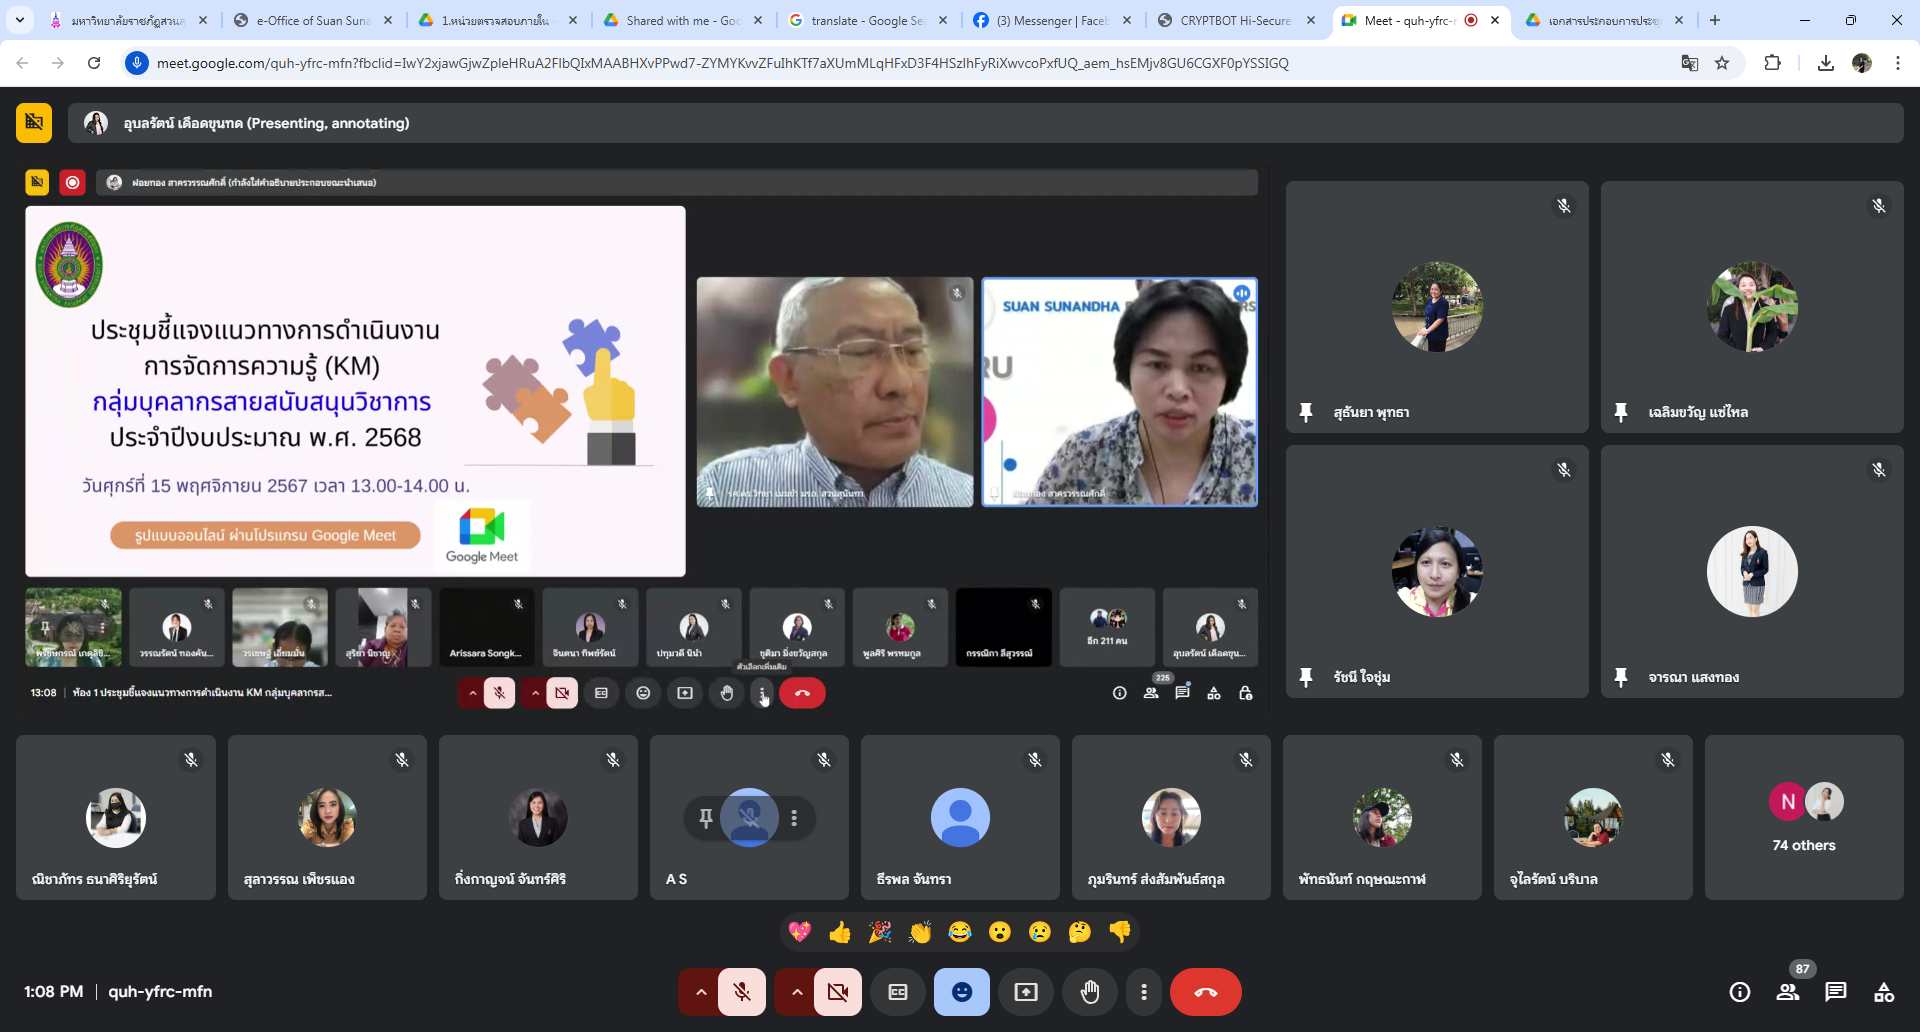Send the thumbs up reaction
Screen dimensions: 1920x1032
840,932
